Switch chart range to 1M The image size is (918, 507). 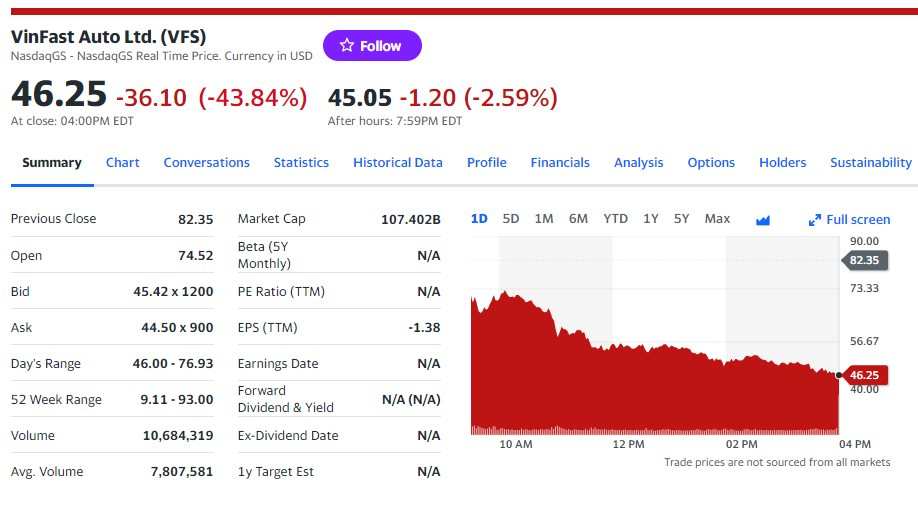tap(544, 219)
